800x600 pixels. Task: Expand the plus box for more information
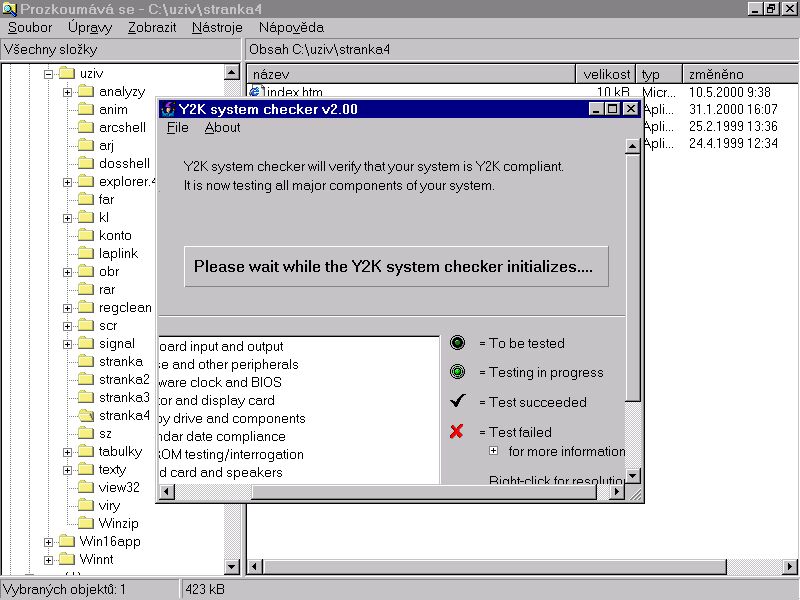(x=493, y=451)
